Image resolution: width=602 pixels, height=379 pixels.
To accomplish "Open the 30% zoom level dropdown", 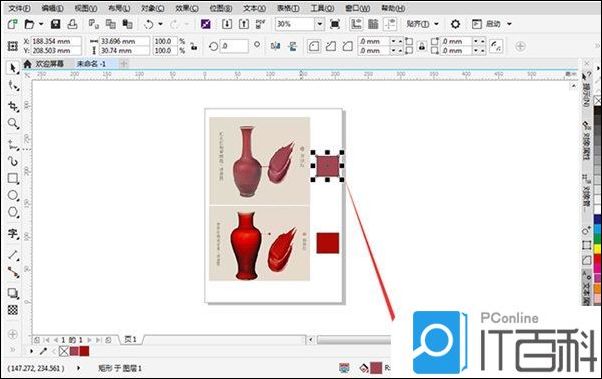I will point(319,24).
